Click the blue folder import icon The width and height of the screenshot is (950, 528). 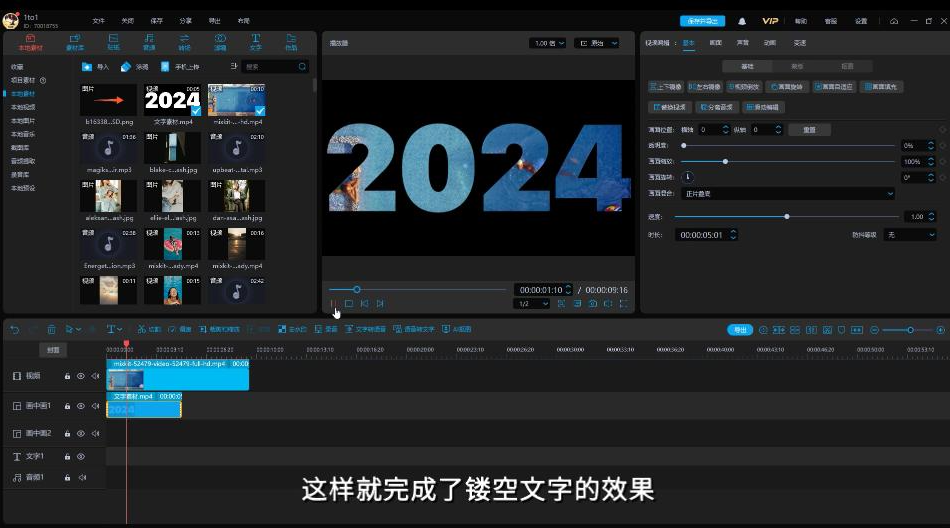tap(87, 67)
